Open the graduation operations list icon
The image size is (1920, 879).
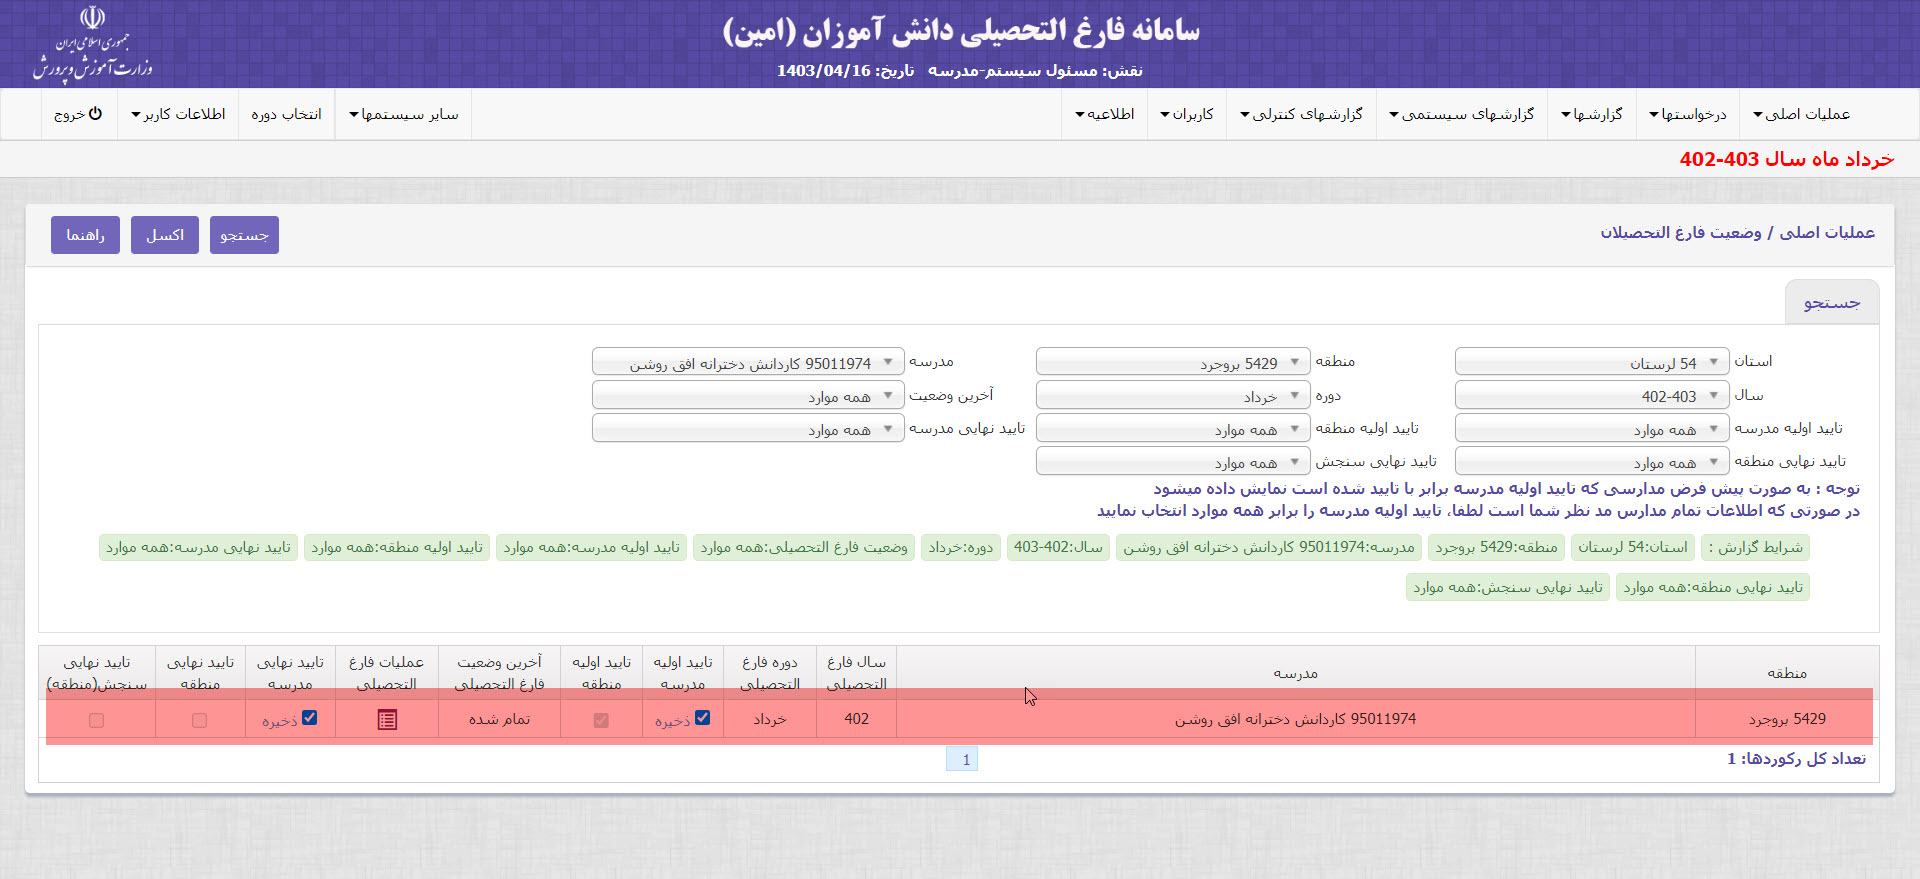point(387,720)
